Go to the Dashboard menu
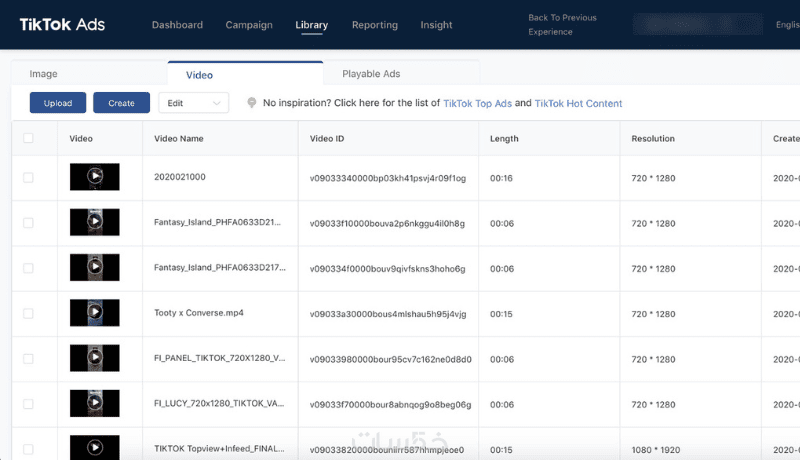800x460 pixels. pyautogui.click(x=177, y=25)
